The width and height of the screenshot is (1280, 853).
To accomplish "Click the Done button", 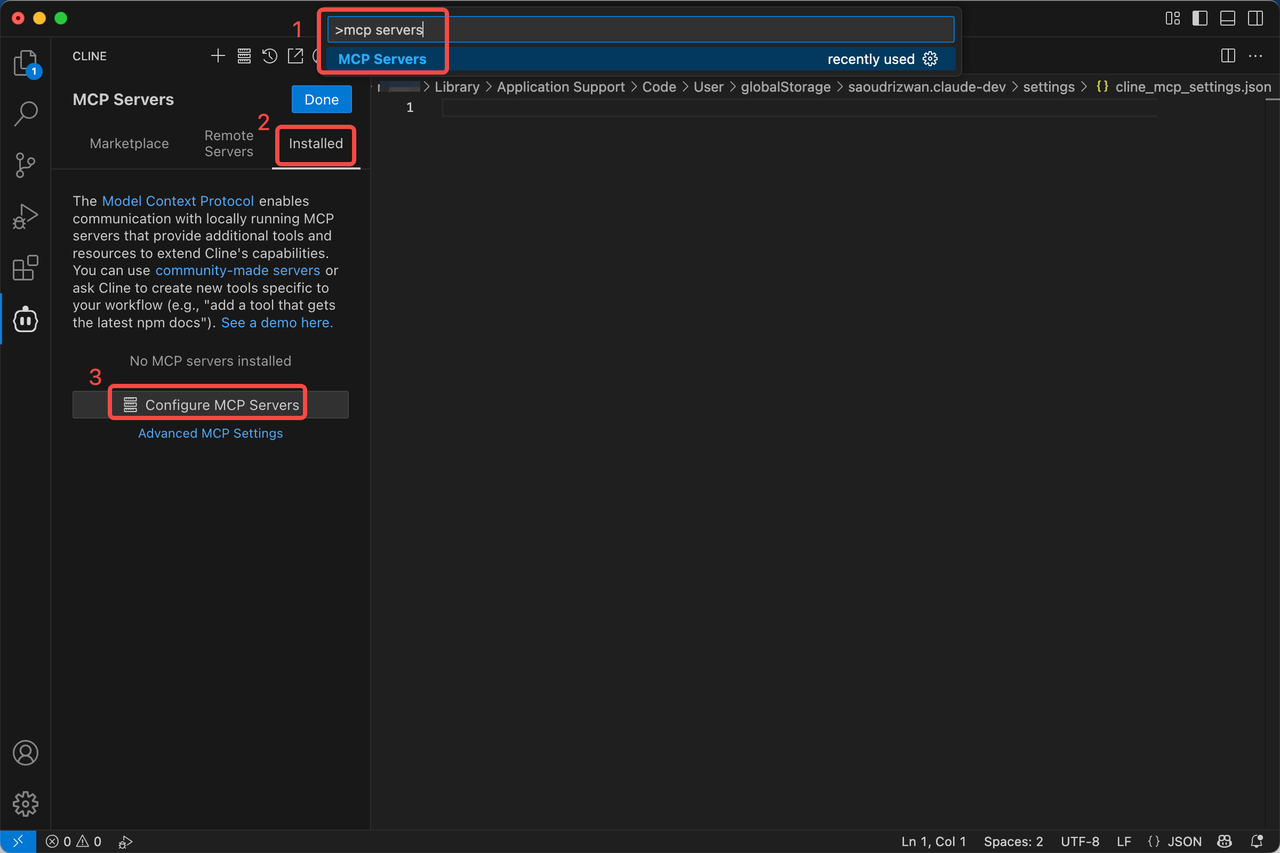I will pyautogui.click(x=322, y=99).
